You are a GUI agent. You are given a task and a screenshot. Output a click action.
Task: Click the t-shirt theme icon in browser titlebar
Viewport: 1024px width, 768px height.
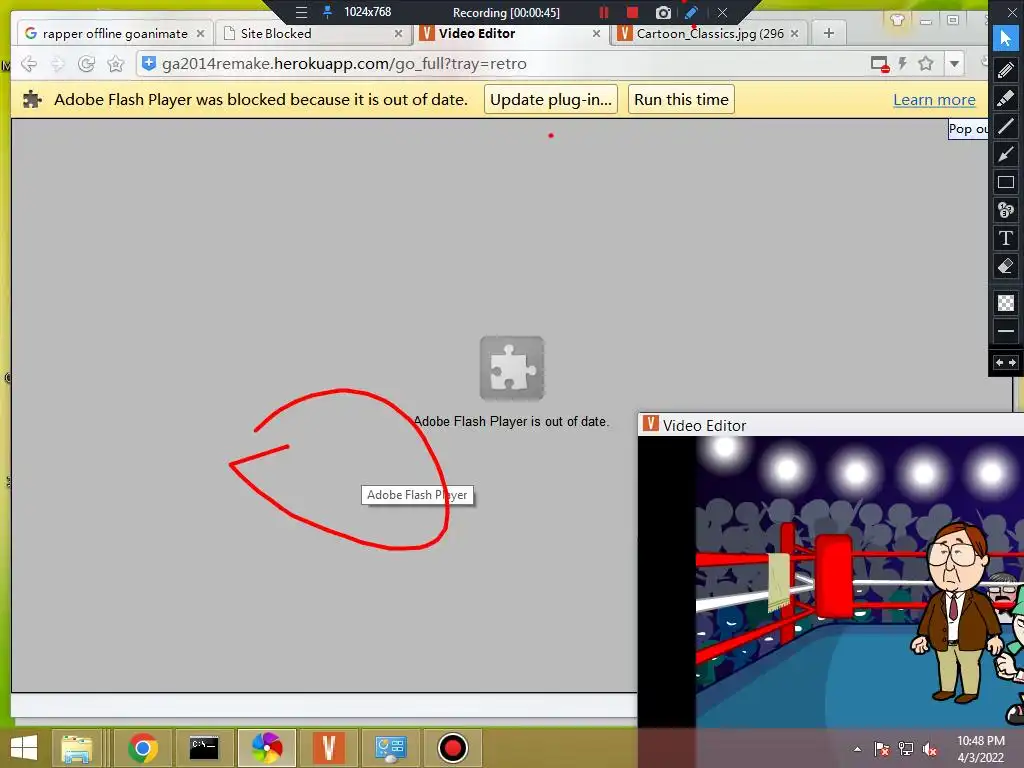click(x=897, y=20)
